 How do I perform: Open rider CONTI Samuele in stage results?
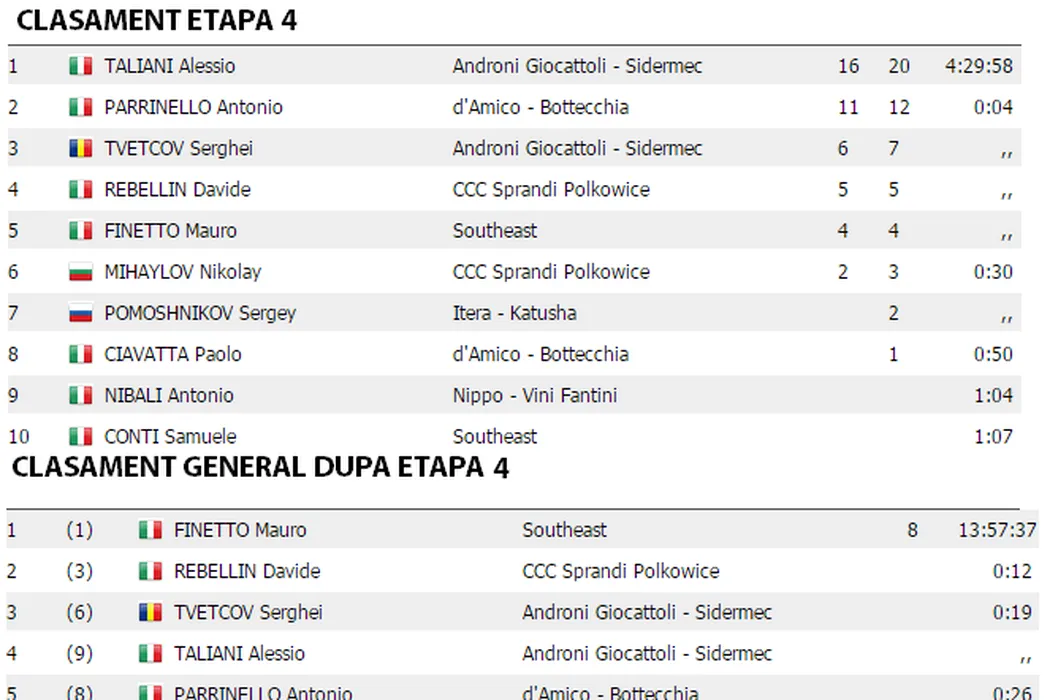click(170, 437)
